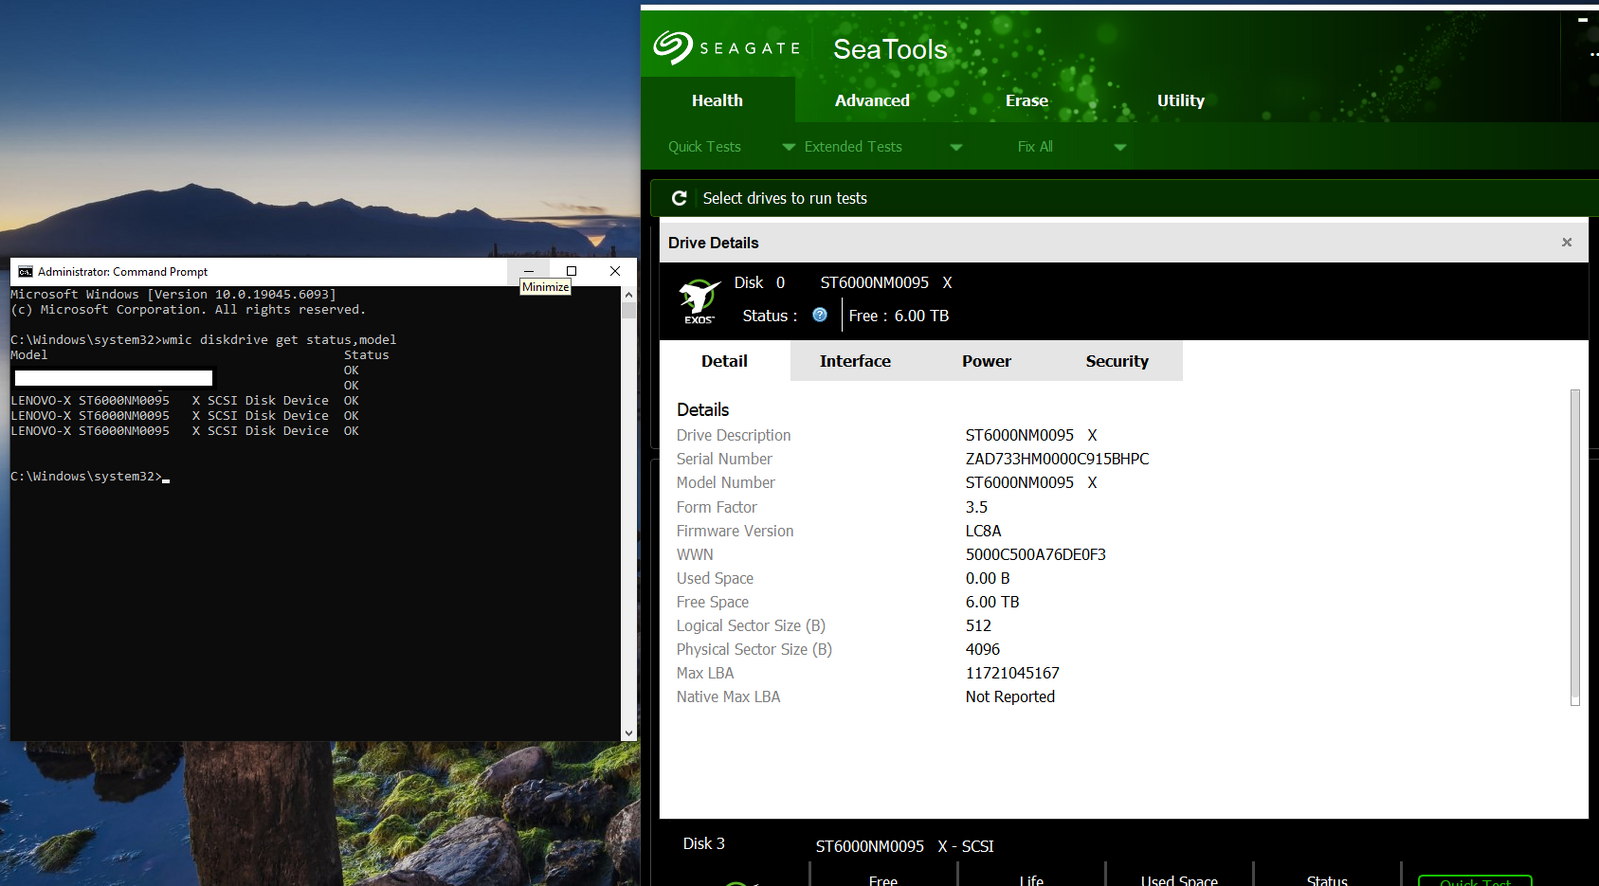Viewport: 1599px width, 886px height.
Task: Click Command Prompt scroll down arrow
Action: tap(628, 733)
